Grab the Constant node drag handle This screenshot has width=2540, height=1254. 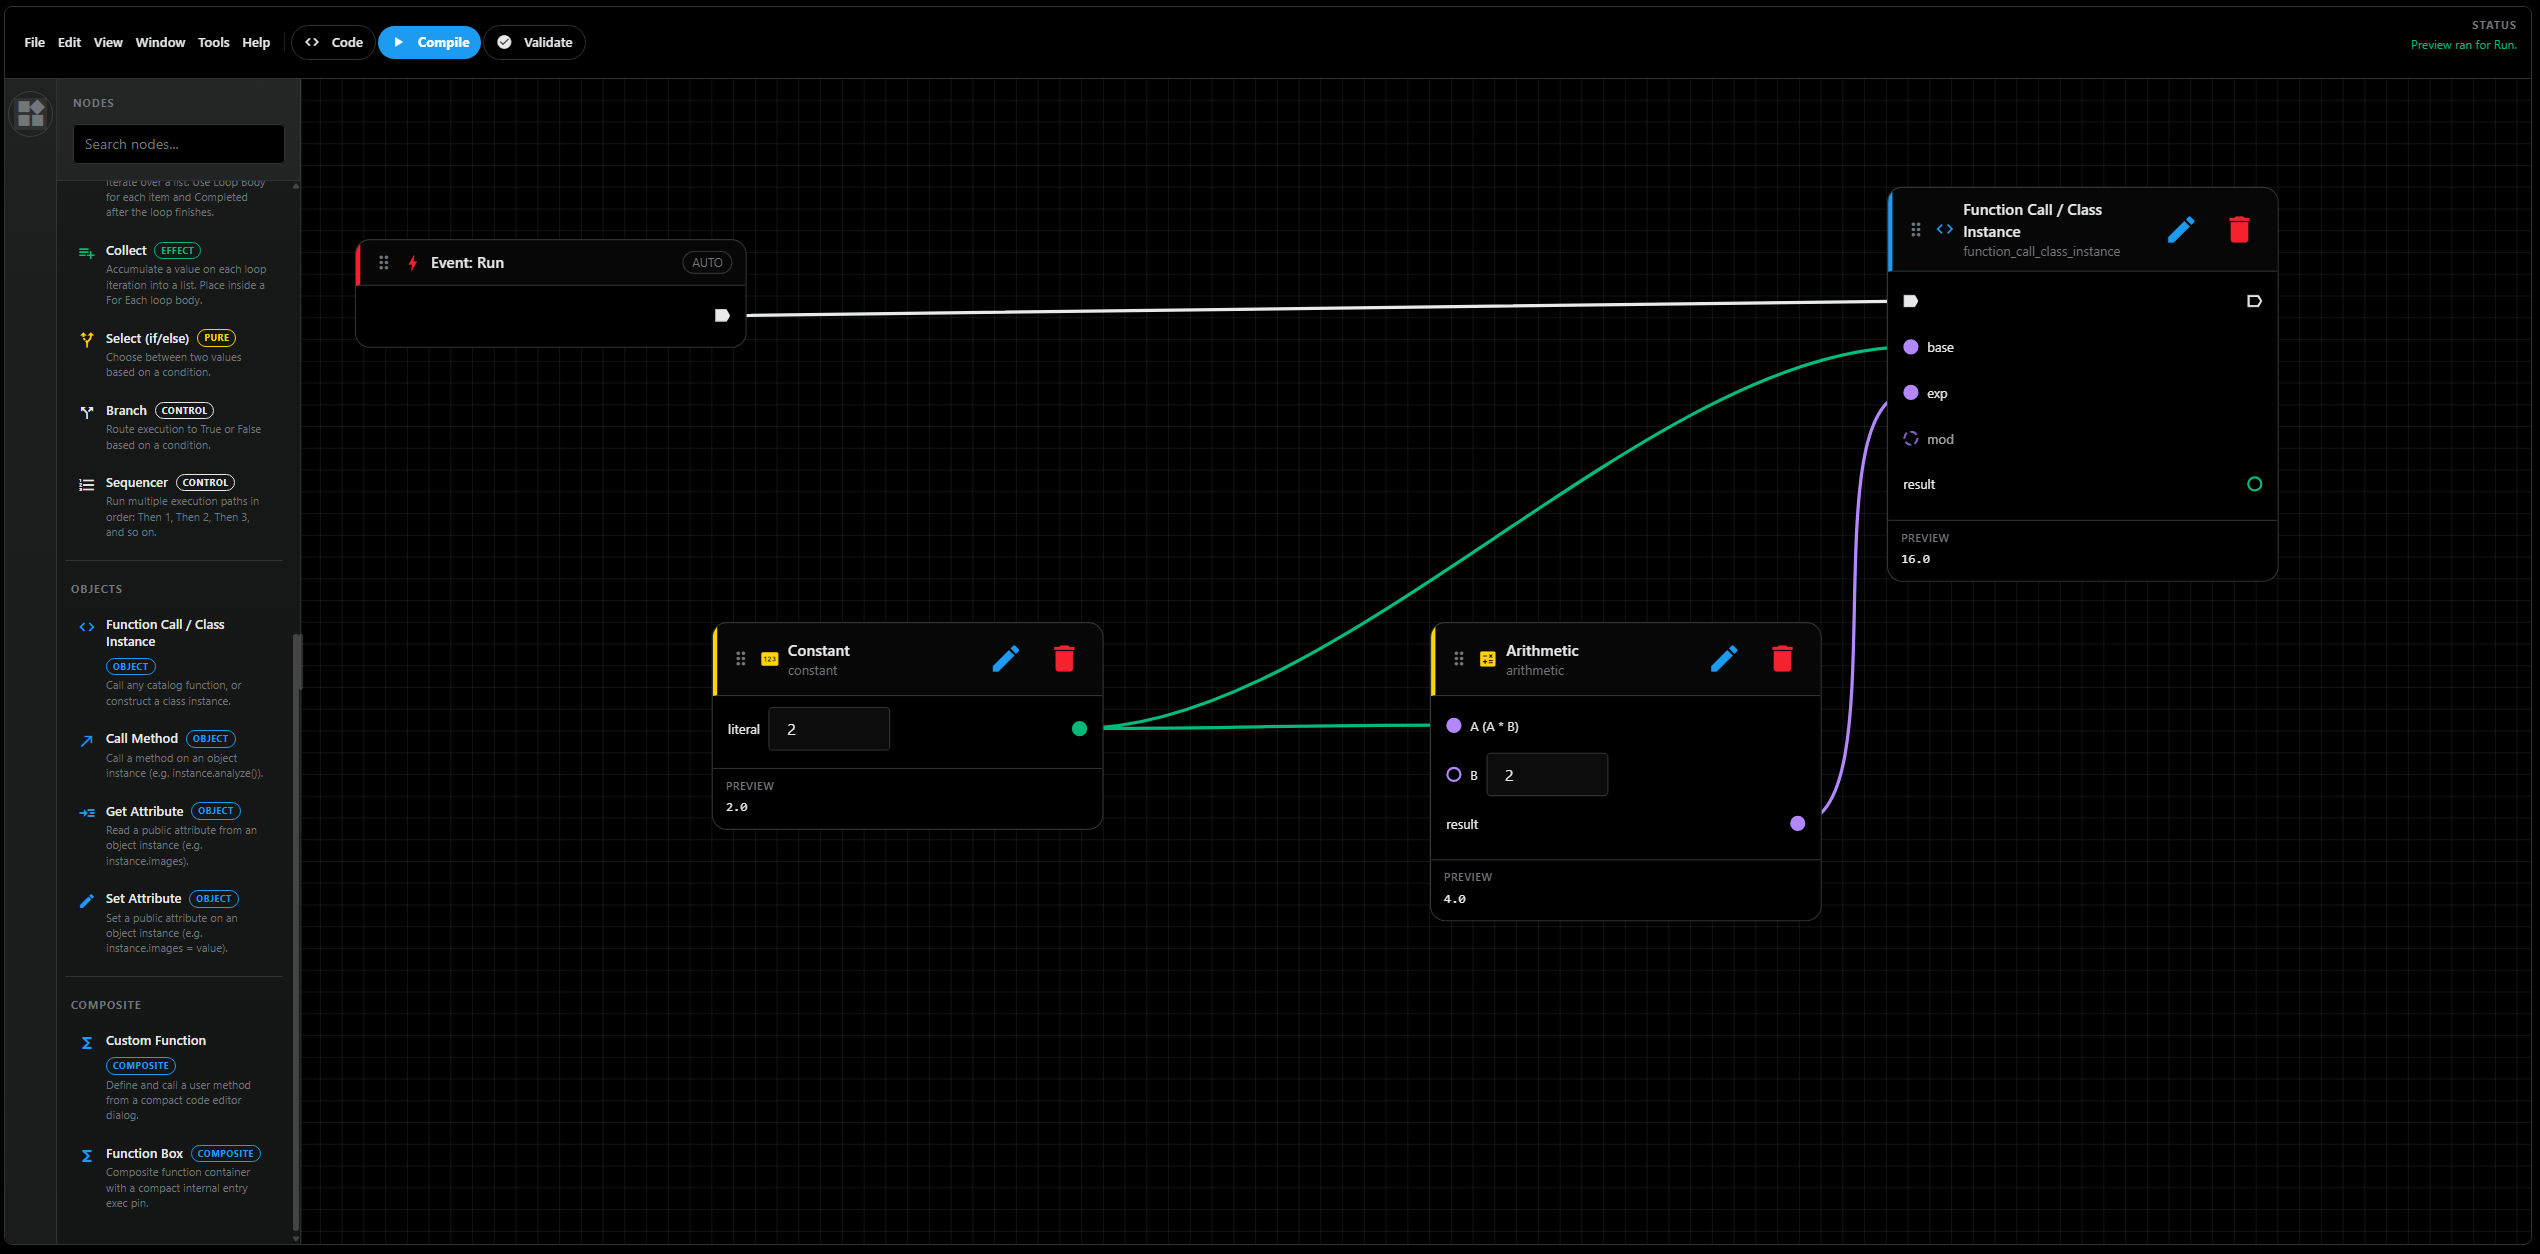point(741,659)
